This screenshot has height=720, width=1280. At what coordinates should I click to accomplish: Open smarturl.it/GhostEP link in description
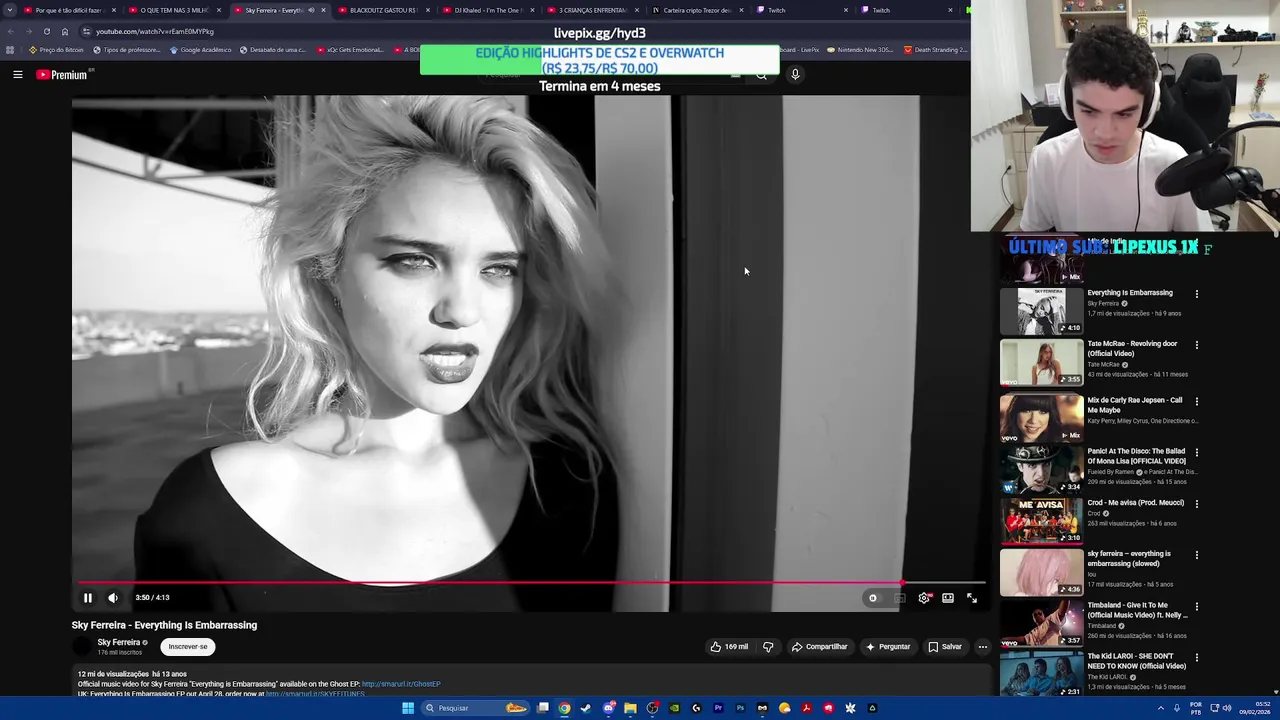tap(401, 684)
